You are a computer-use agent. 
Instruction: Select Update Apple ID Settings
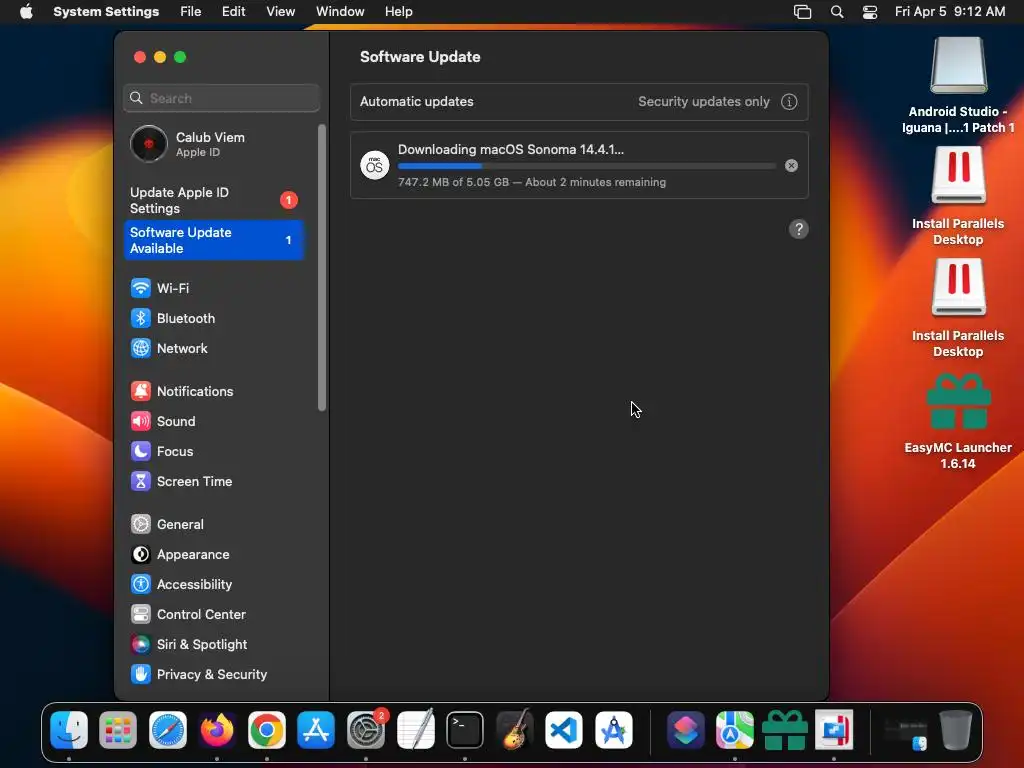click(x=213, y=200)
